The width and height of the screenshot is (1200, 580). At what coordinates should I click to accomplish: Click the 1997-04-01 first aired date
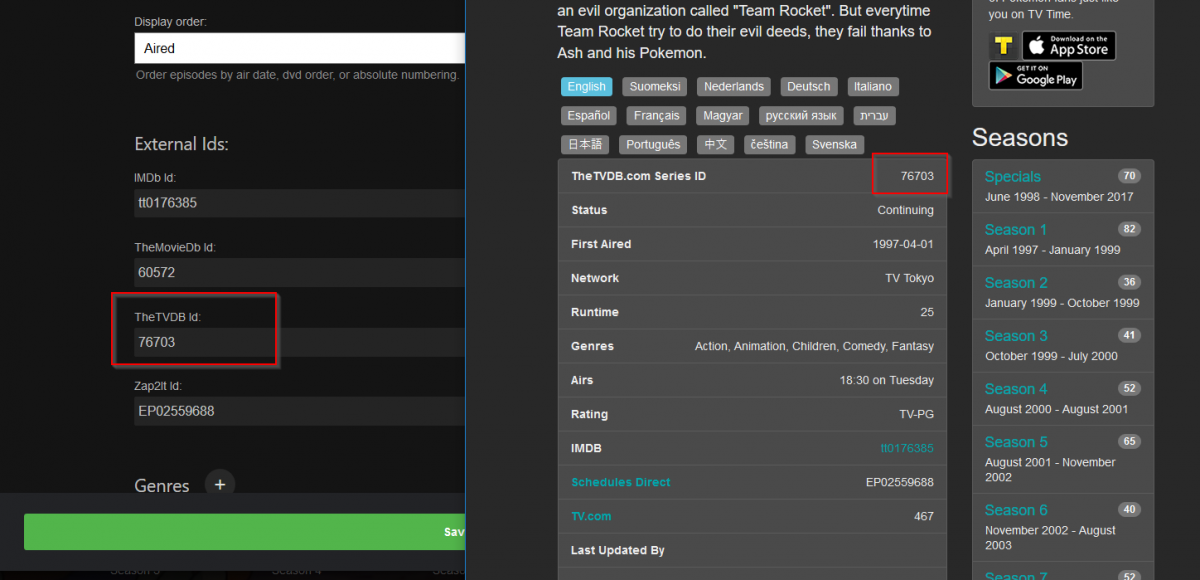click(903, 244)
